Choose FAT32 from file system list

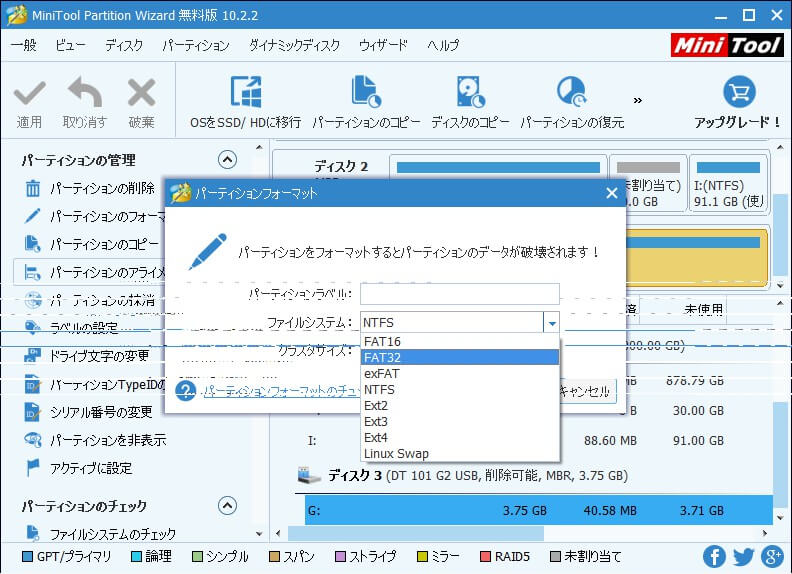pos(460,357)
